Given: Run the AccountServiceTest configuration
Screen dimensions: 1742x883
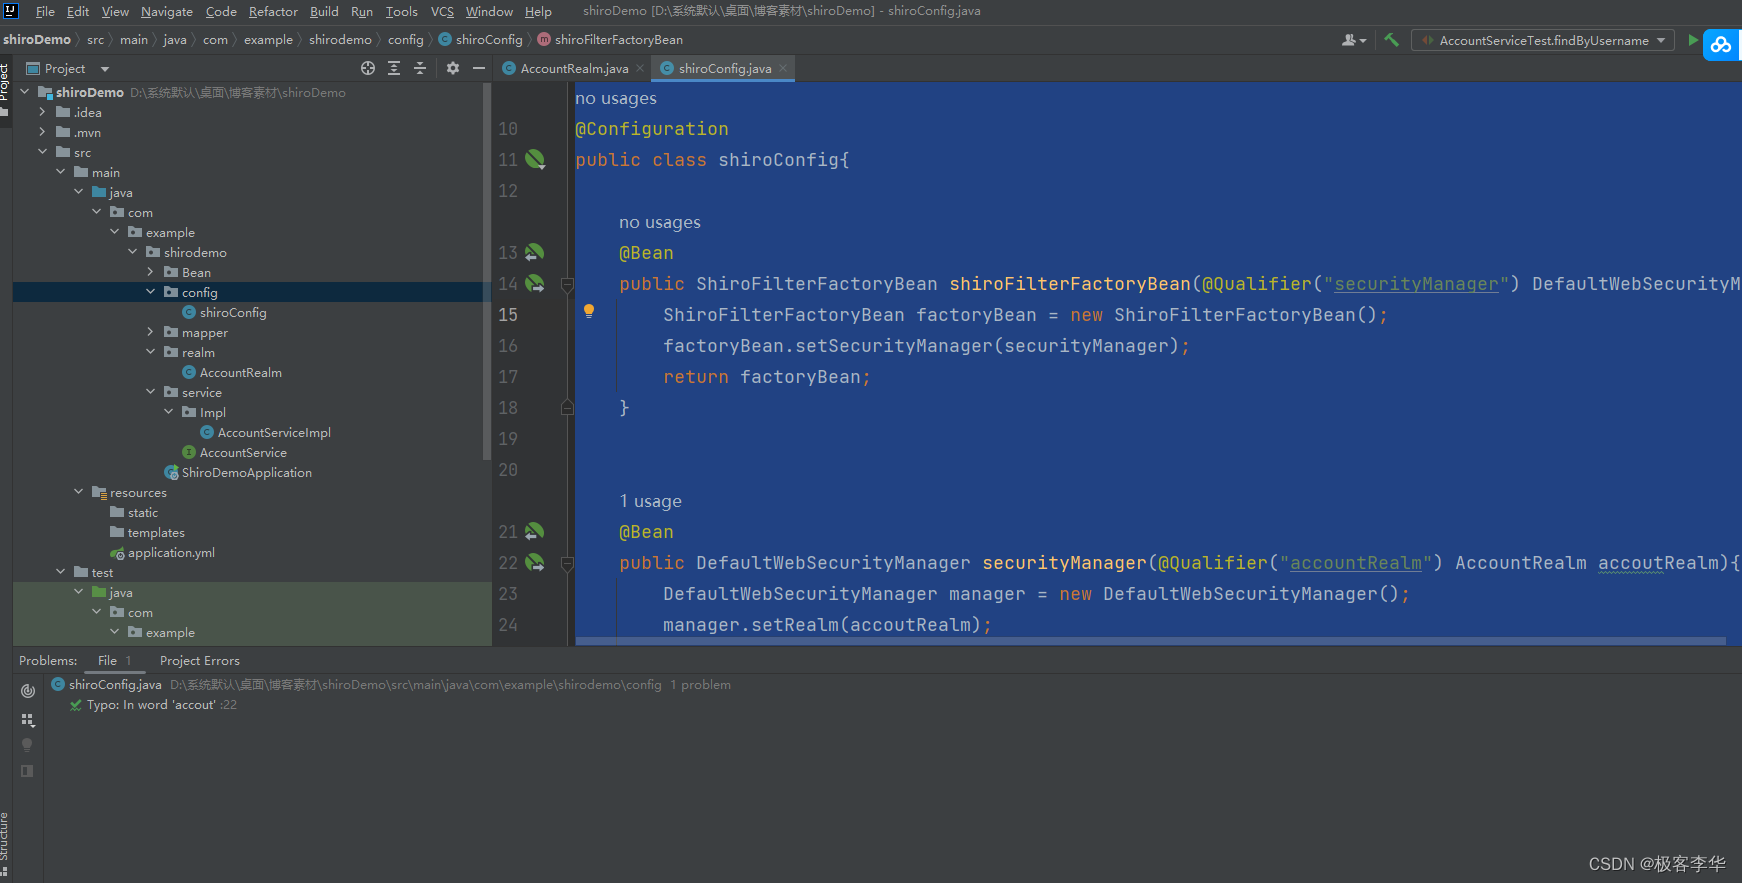Looking at the screenshot, I should (1692, 40).
